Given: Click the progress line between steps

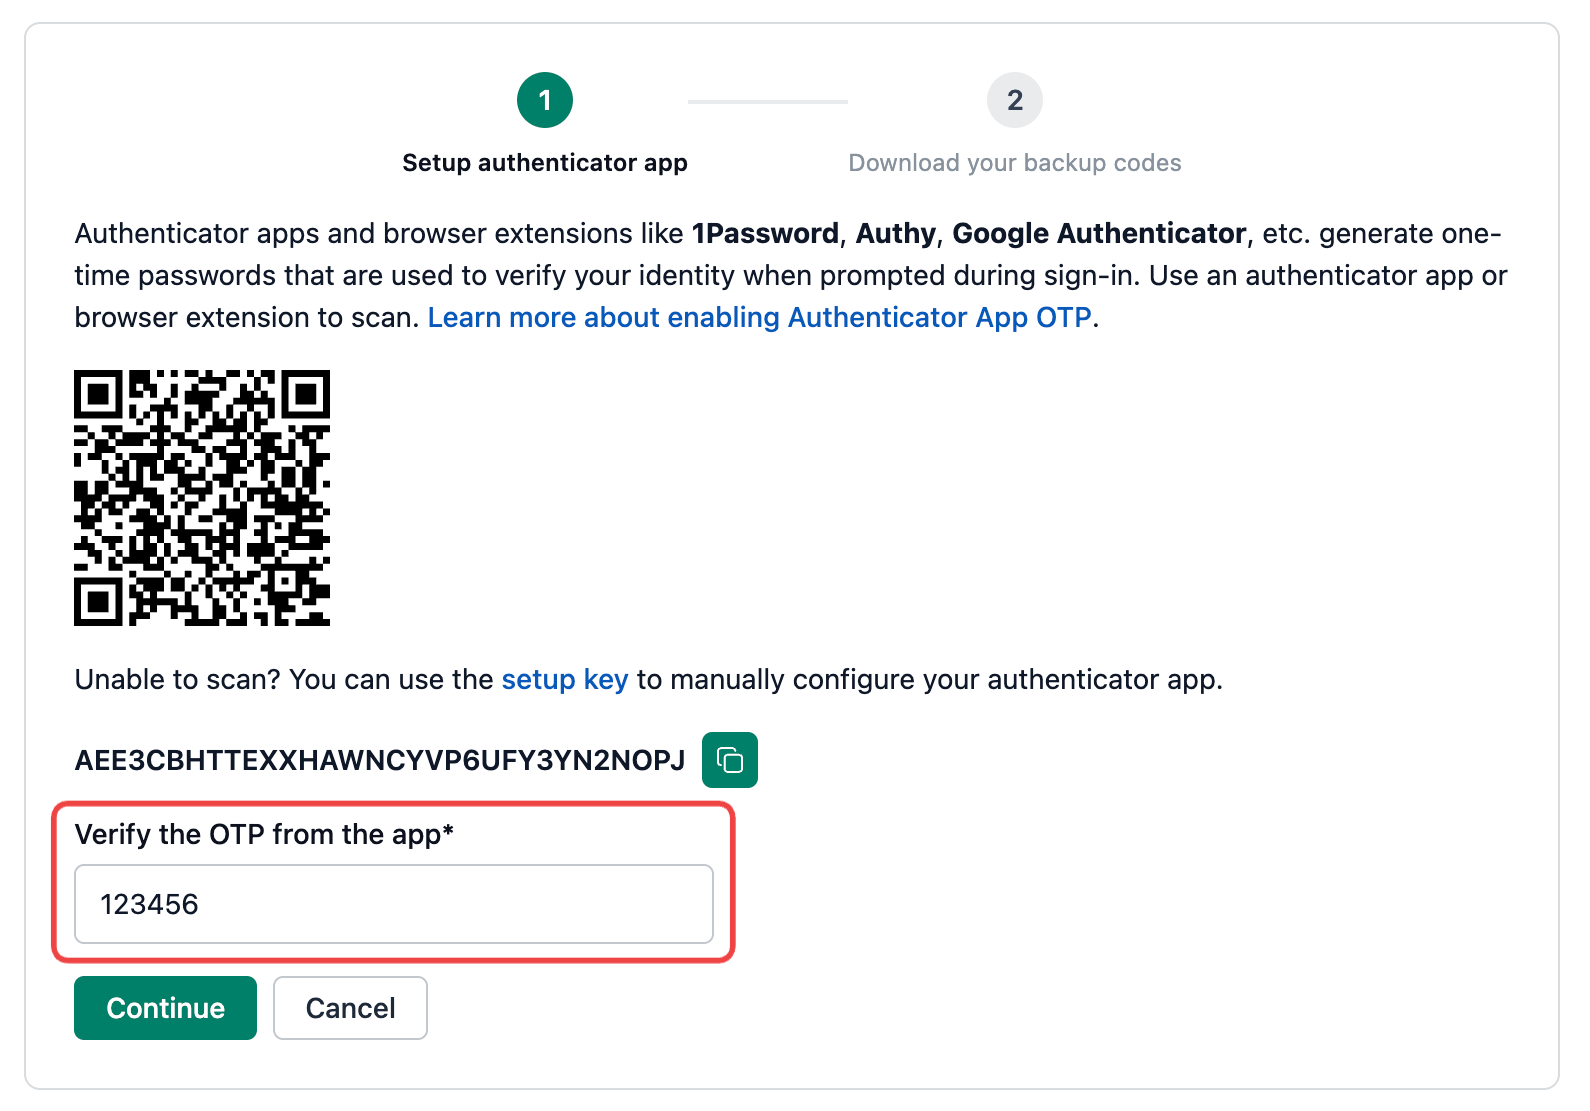Looking at the screenshot, I should coord(767,101).
